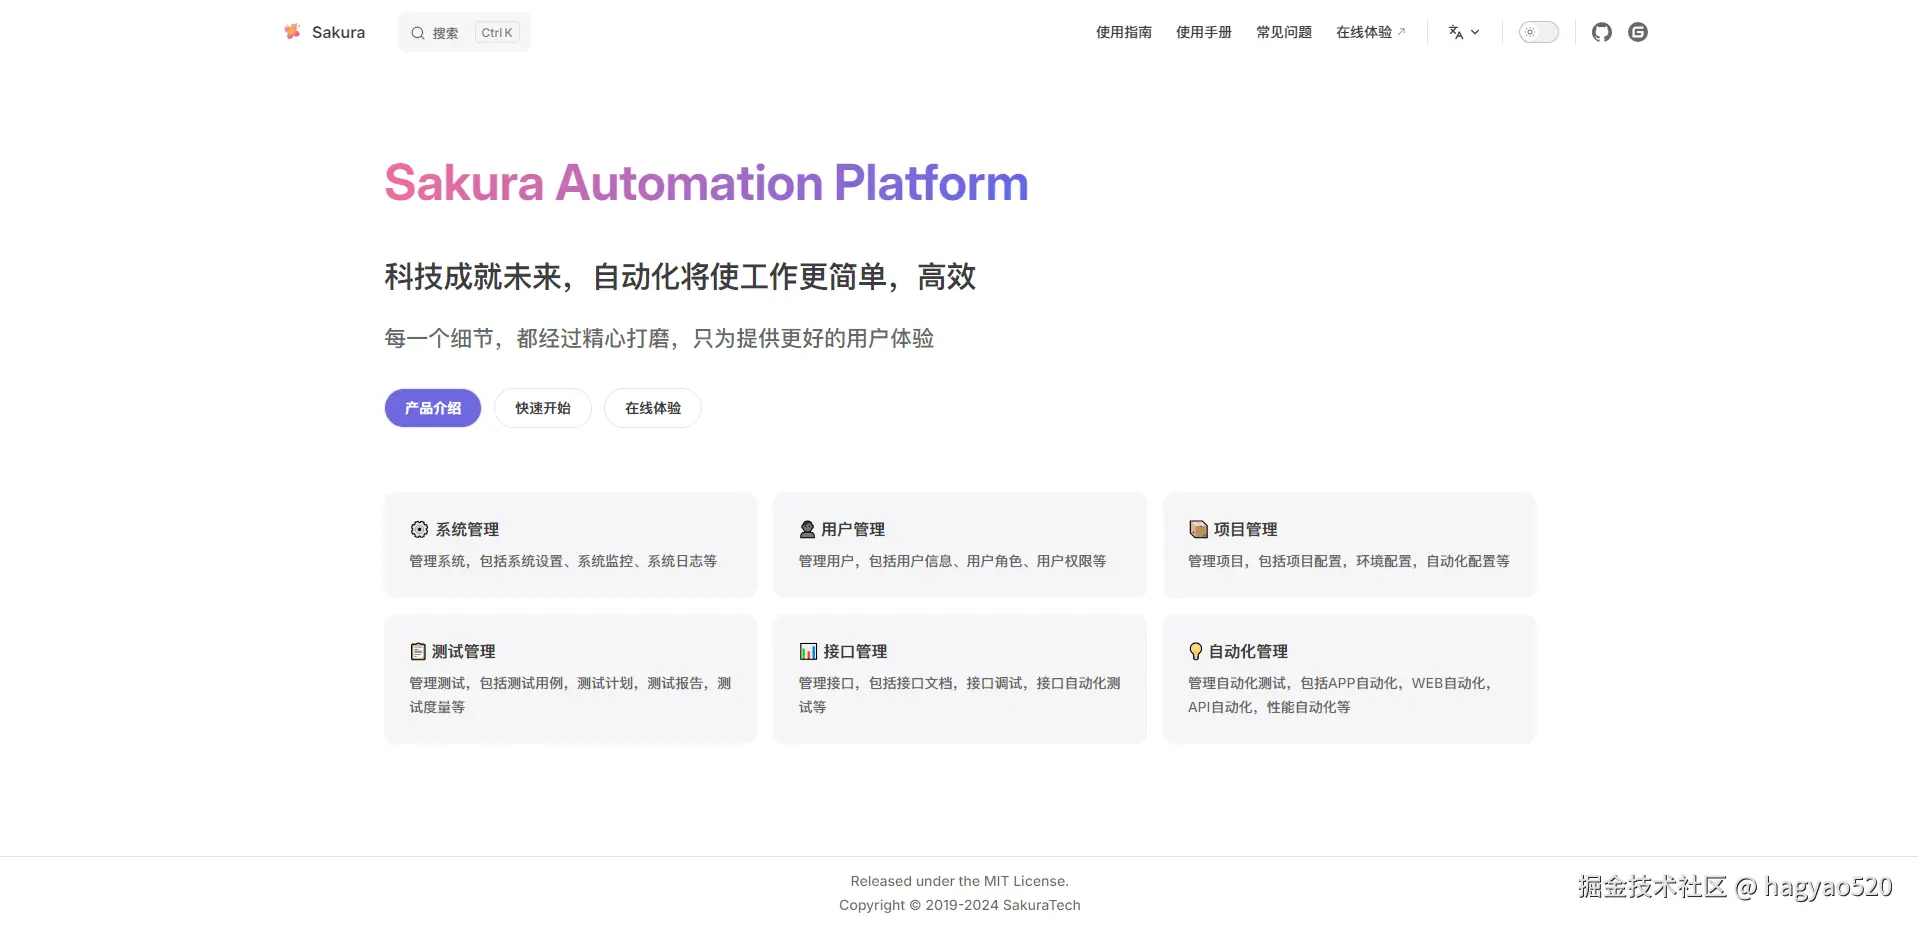This screenshot has width=1918, height=928.
Task: Click the Sakura cherry blossom logo icon
Action: point(292,32)
